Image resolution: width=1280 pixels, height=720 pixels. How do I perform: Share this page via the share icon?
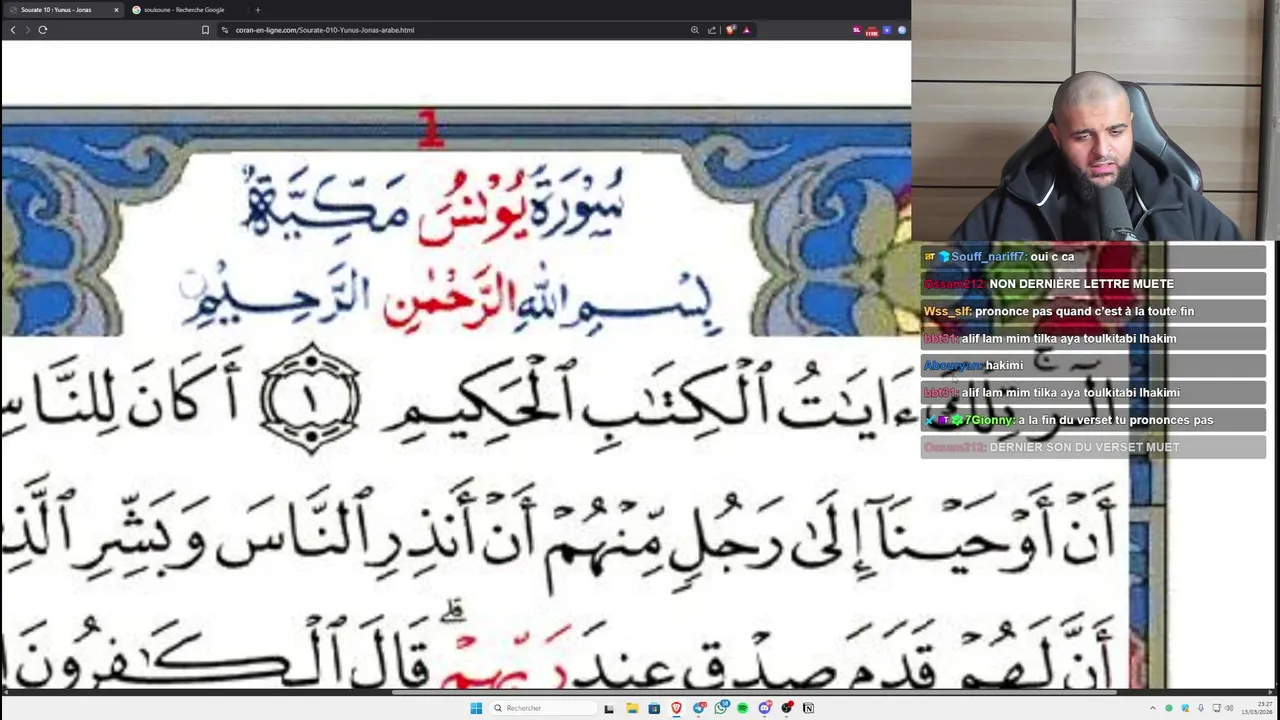pos(712,30)
